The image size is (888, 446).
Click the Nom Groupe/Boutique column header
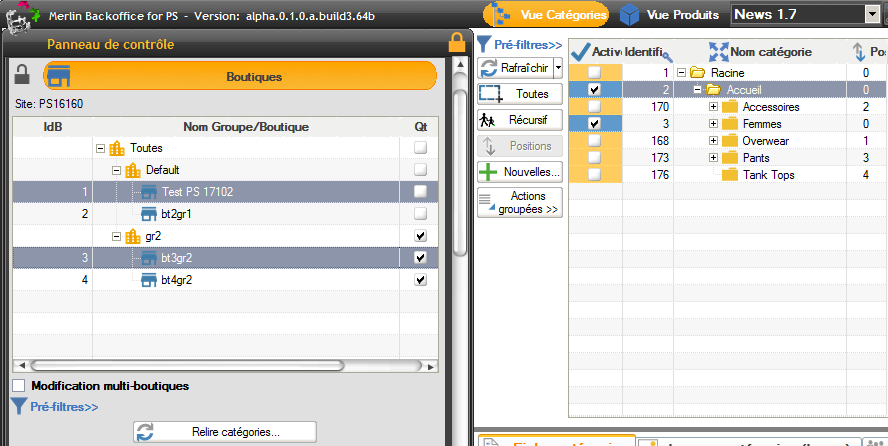point(246,127)
